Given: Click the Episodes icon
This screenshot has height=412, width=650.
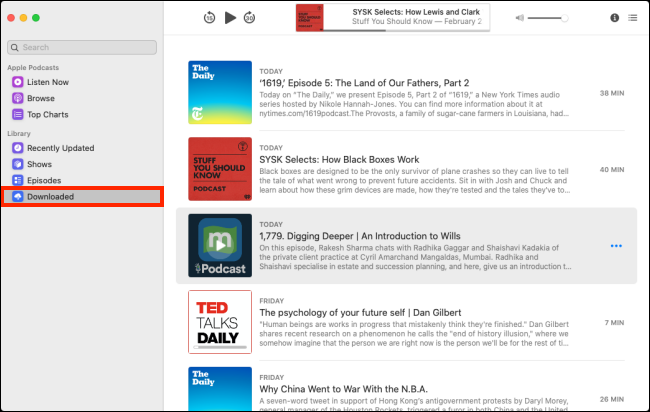Looking at the screenshot, I should tap(17, 180).
